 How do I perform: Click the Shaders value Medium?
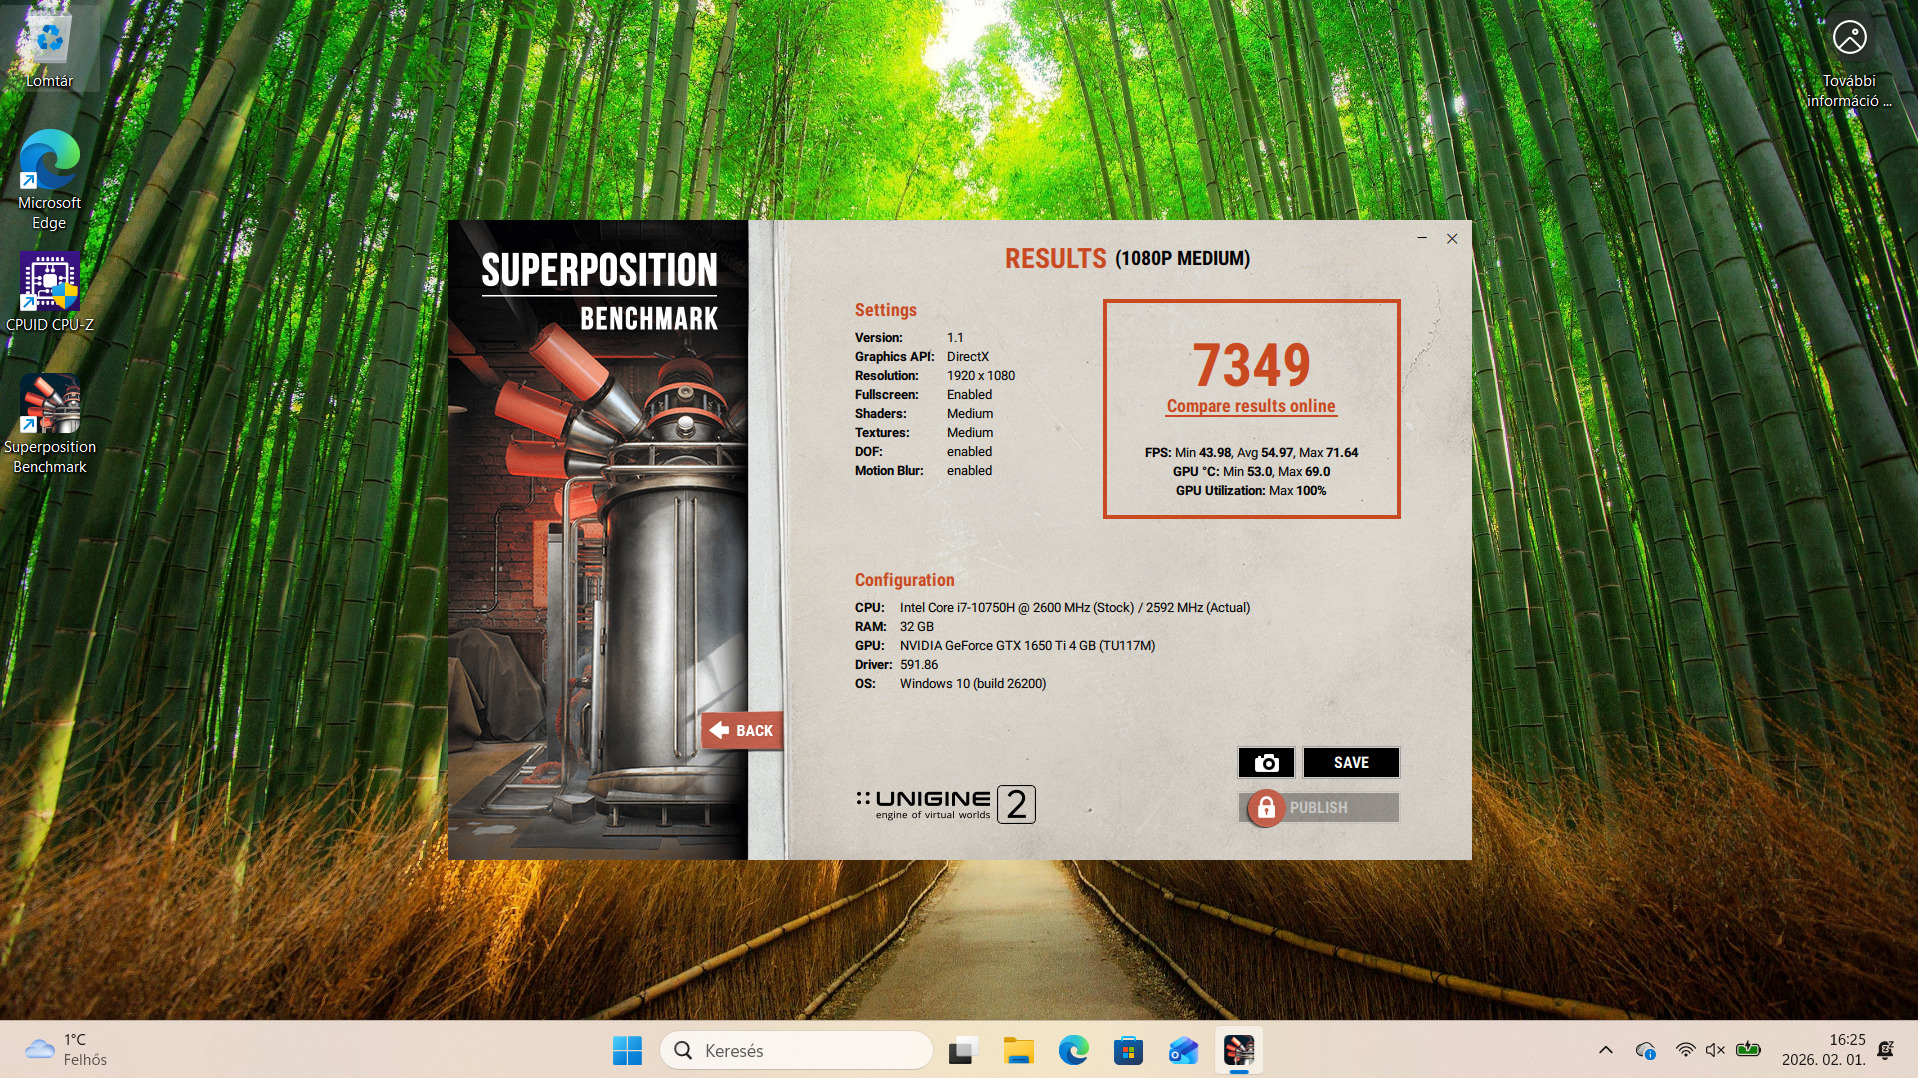[x=970, y=414]
